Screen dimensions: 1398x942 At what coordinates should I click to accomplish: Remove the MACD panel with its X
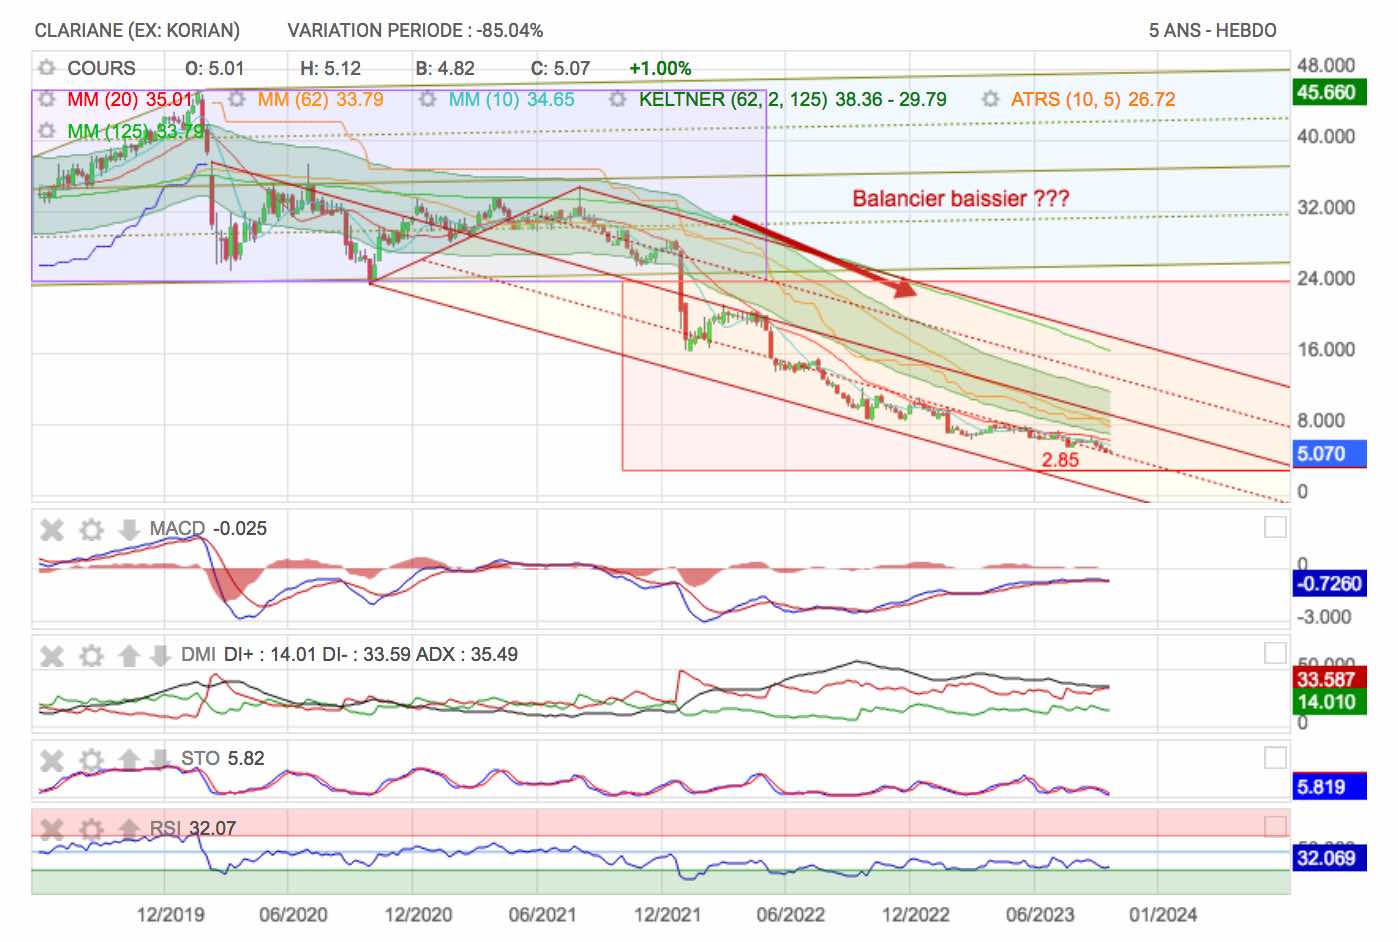[52, 529]
